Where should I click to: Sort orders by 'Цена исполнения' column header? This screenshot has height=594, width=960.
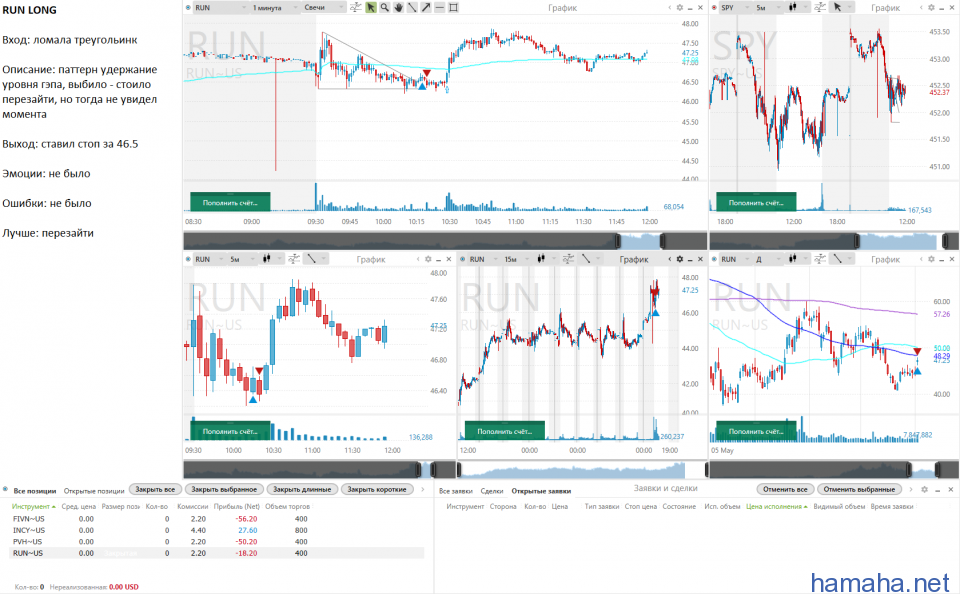tap(776, 506)
